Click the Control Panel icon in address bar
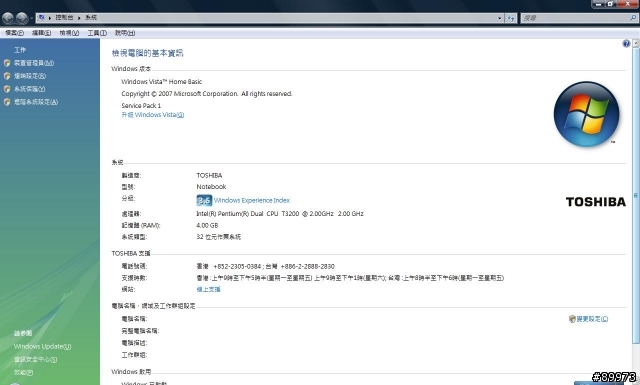This screenshot has height=385, width=640. 41,18
